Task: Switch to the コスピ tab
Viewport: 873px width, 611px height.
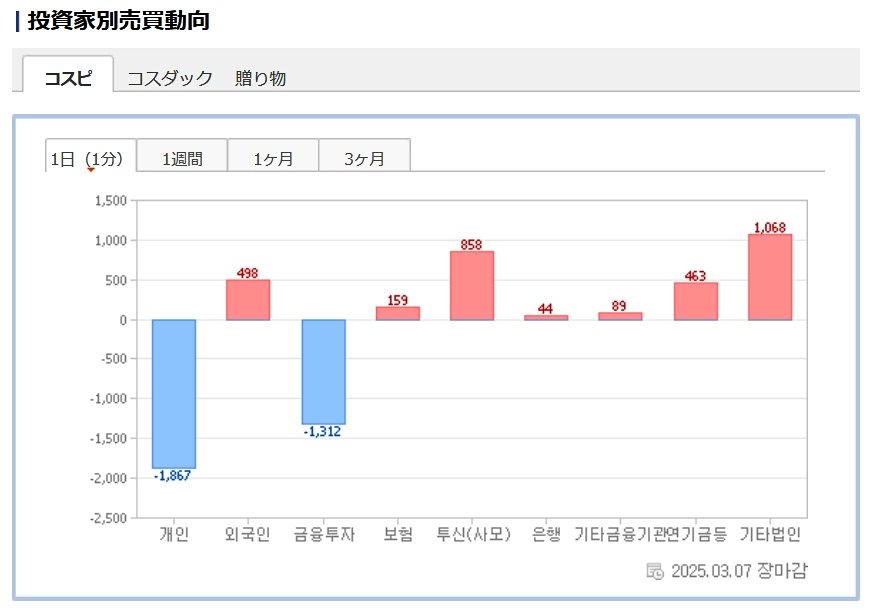Action: pyautogui.click(x=68, y=78)
